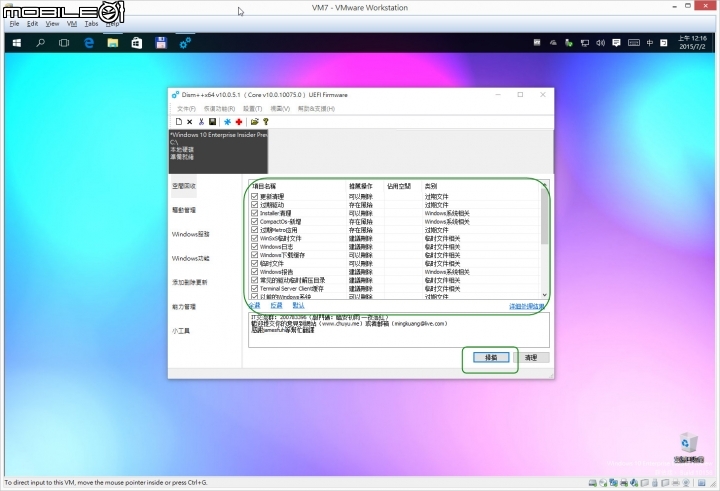The height and width of the screenshot is (491, 720).
Task: Select the second sidebar item 驅動管理
Action: pos(184,210)
